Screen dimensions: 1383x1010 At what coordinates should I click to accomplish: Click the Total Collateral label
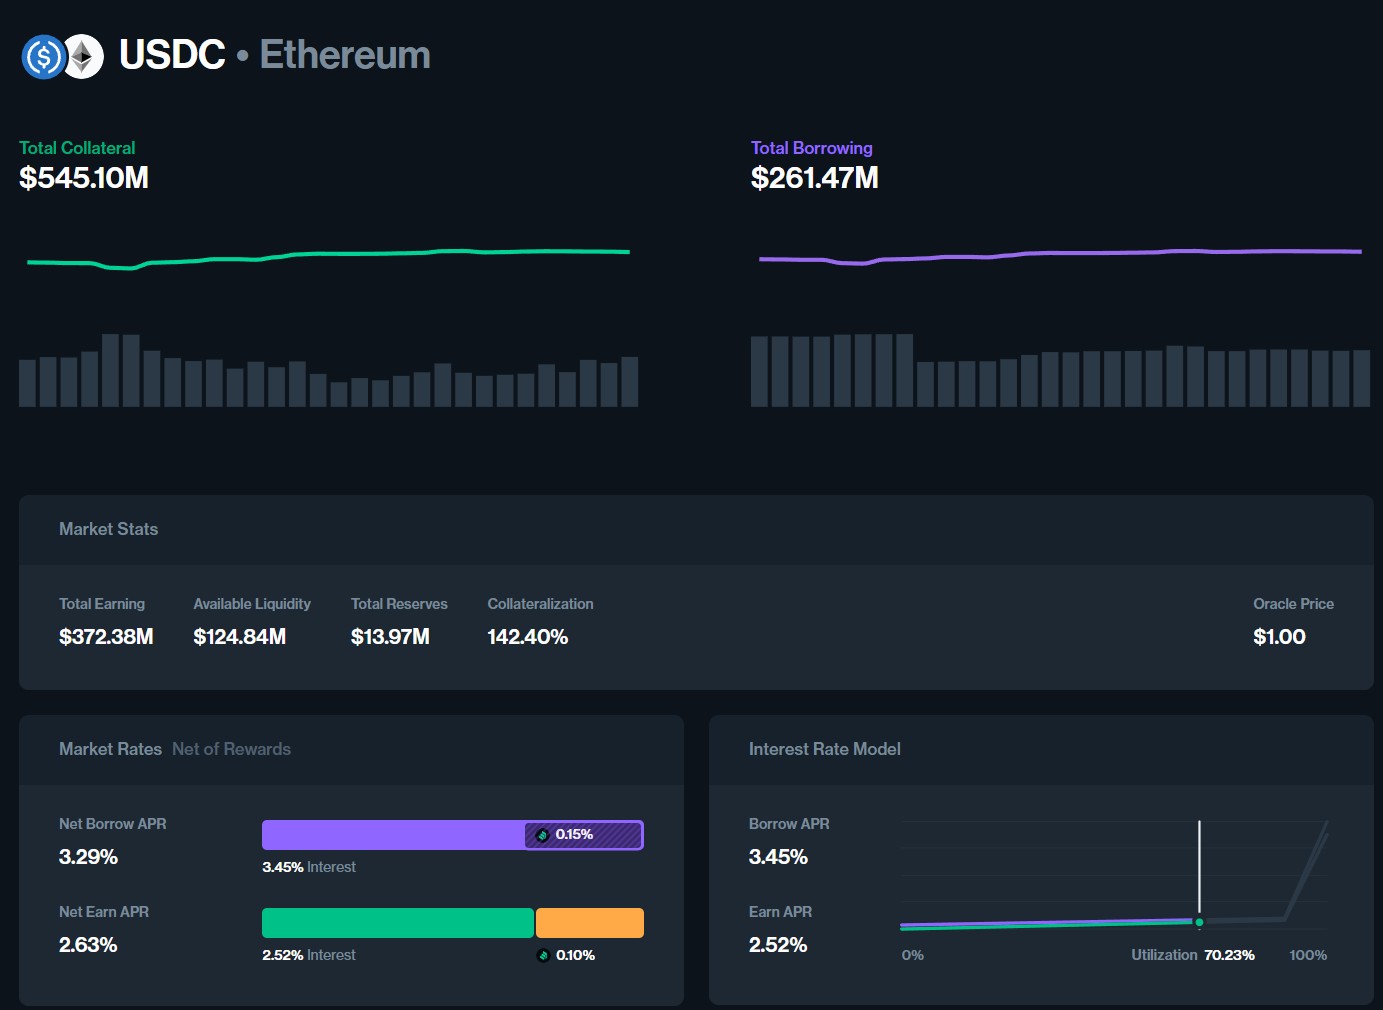pyautogui.click(x=77, y=148)
